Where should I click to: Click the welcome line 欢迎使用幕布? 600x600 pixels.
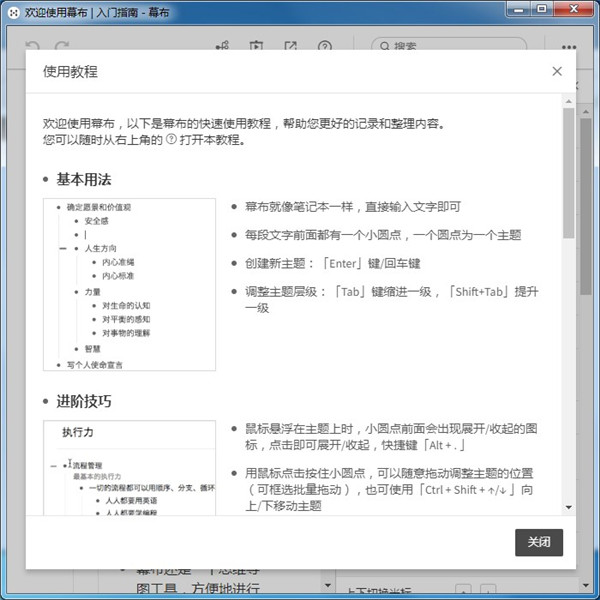click(x=243, y=124)
